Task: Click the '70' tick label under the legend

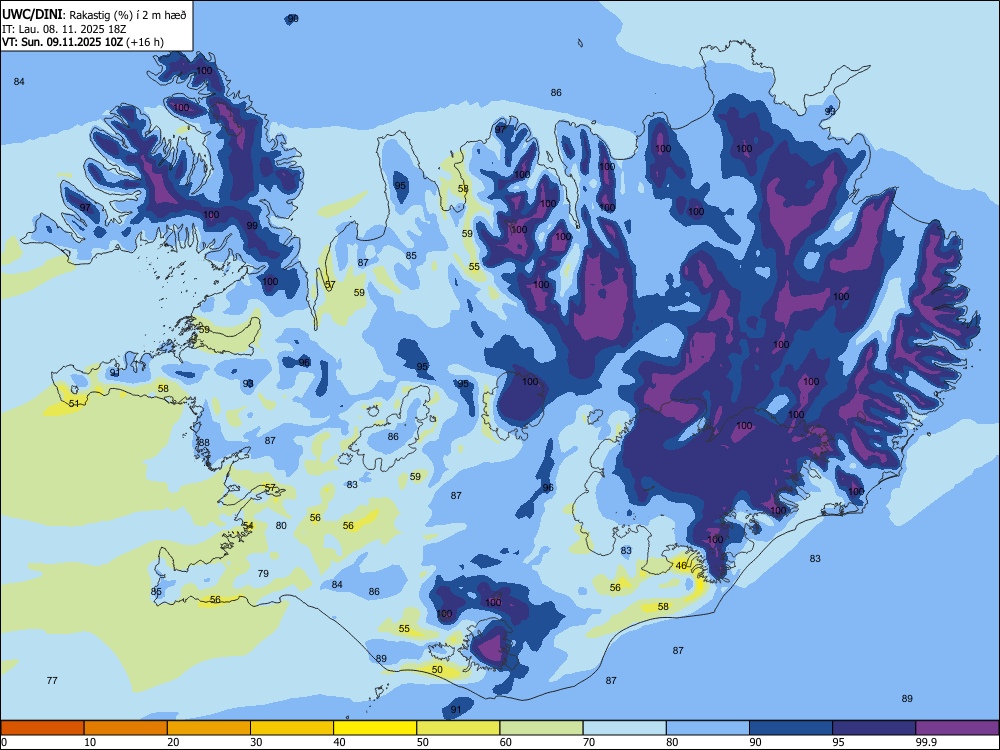Action: pos(589,742)
